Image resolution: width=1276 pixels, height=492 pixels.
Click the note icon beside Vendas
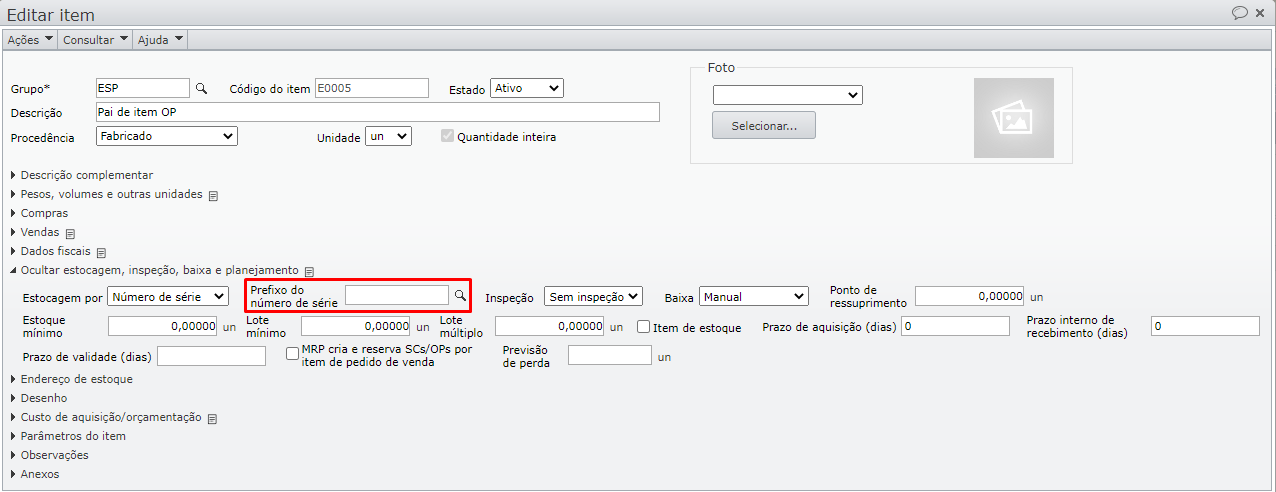70,233
